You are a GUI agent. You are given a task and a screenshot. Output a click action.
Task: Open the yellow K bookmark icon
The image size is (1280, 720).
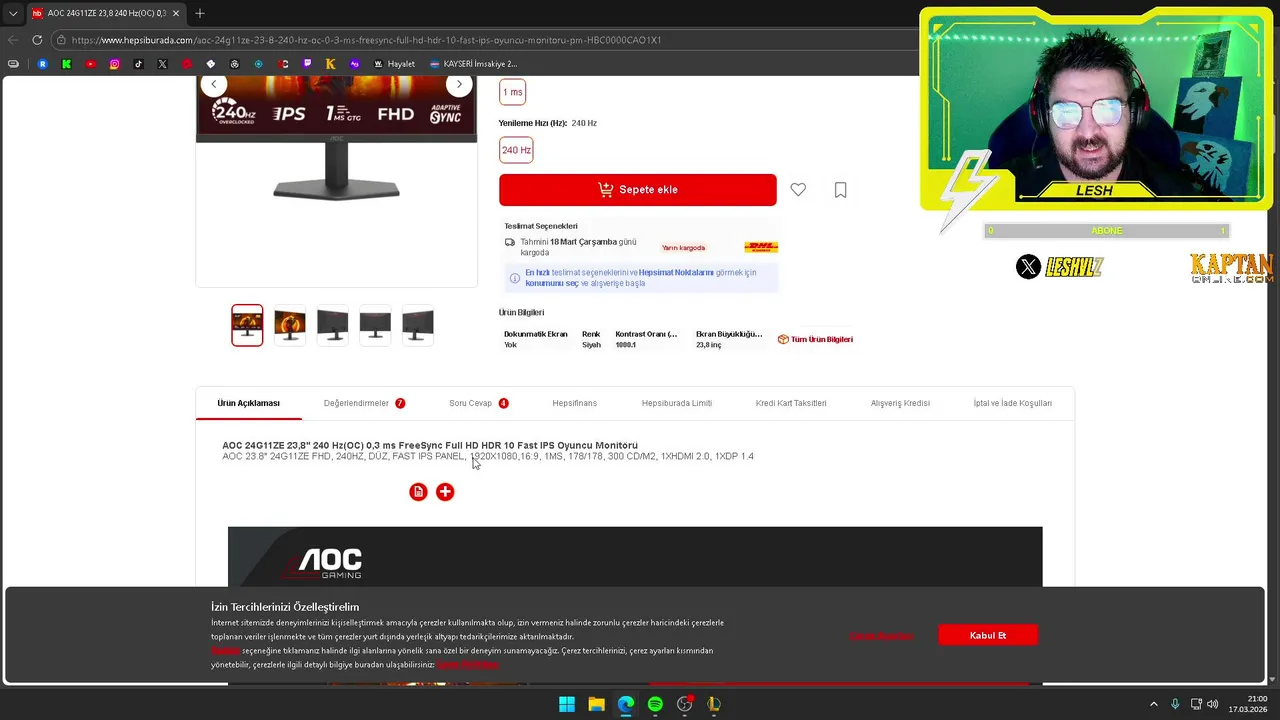coord(330,64)
